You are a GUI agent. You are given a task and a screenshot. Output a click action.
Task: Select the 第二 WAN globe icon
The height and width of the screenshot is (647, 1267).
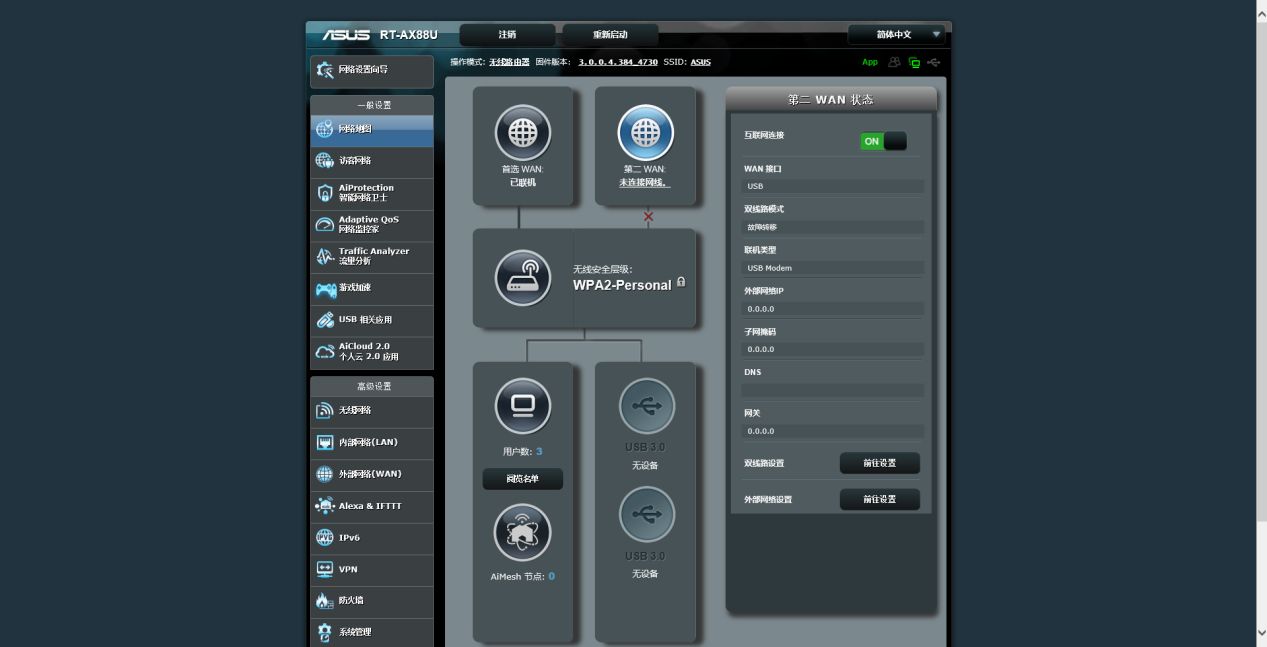(x=645, y=132)
